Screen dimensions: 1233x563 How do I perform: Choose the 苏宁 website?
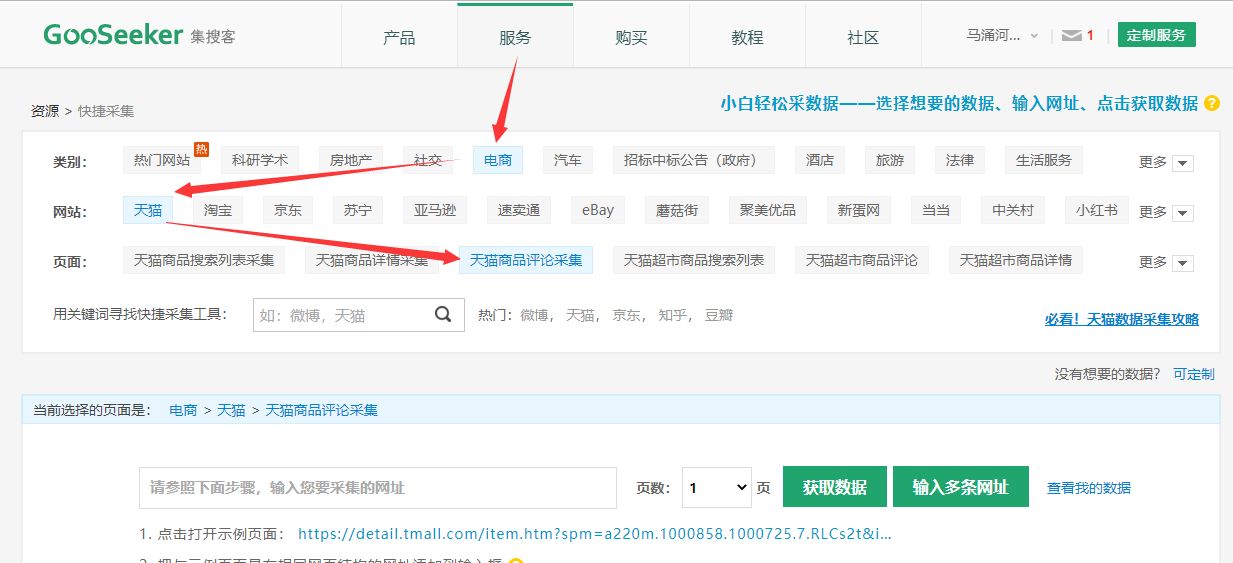click(358, 210)
